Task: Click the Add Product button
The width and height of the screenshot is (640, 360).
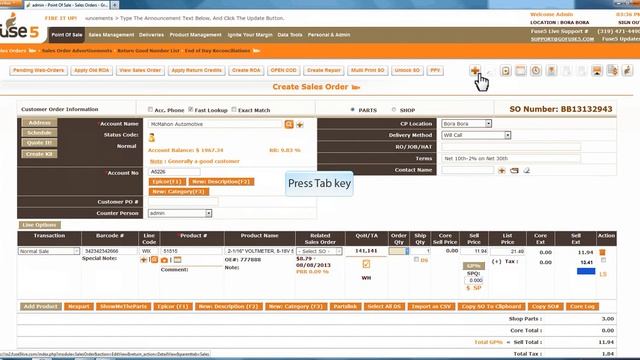Action: (x=40, y=307)
